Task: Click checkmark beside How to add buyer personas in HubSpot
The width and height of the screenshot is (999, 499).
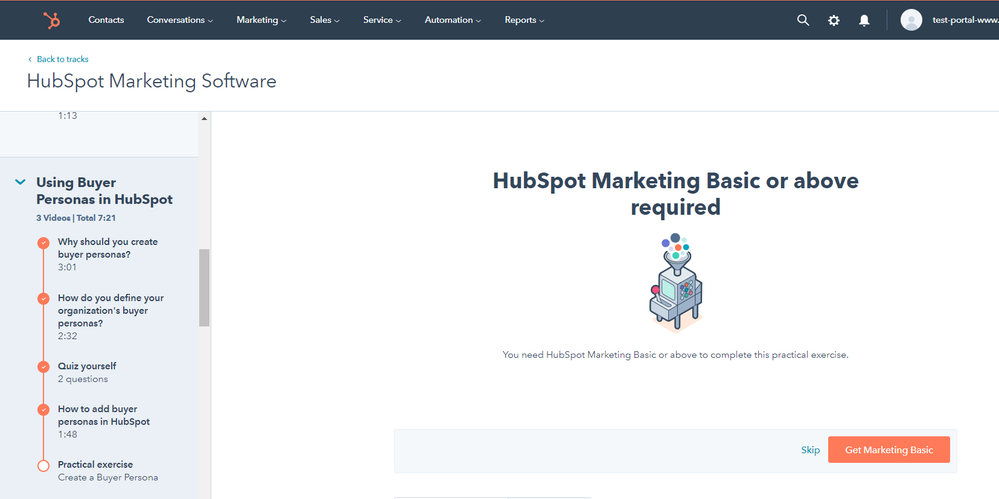Action: point(43,410)
